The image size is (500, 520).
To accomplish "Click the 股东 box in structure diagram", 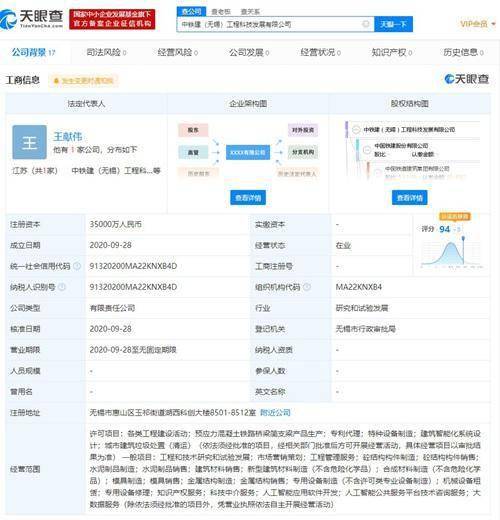I will [x=193, y=130].
